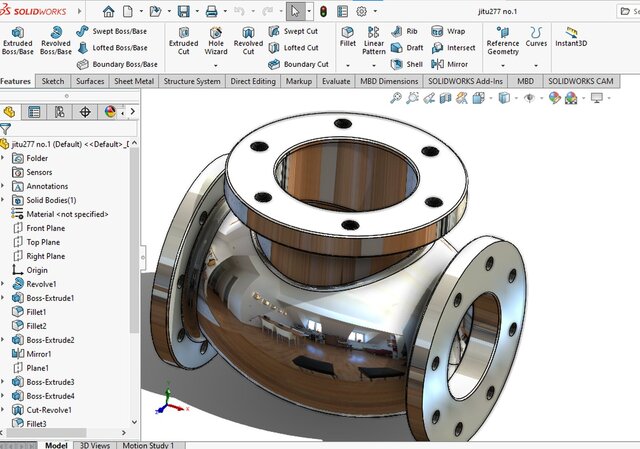640x449 pixels.
Task: Click the Section View icon
Action: (x=445, y=98)
